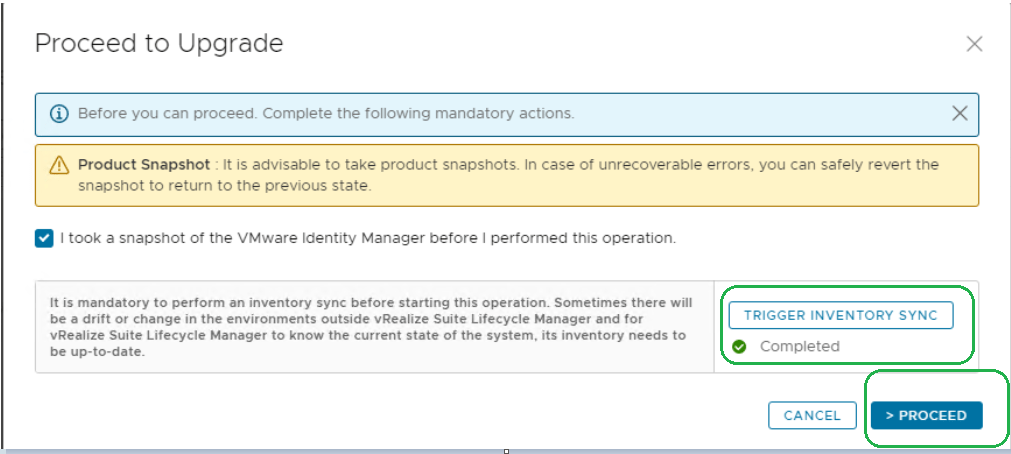
Task: Click the bold "Product Snapshot" label
Action: click(x=144, y=164)
